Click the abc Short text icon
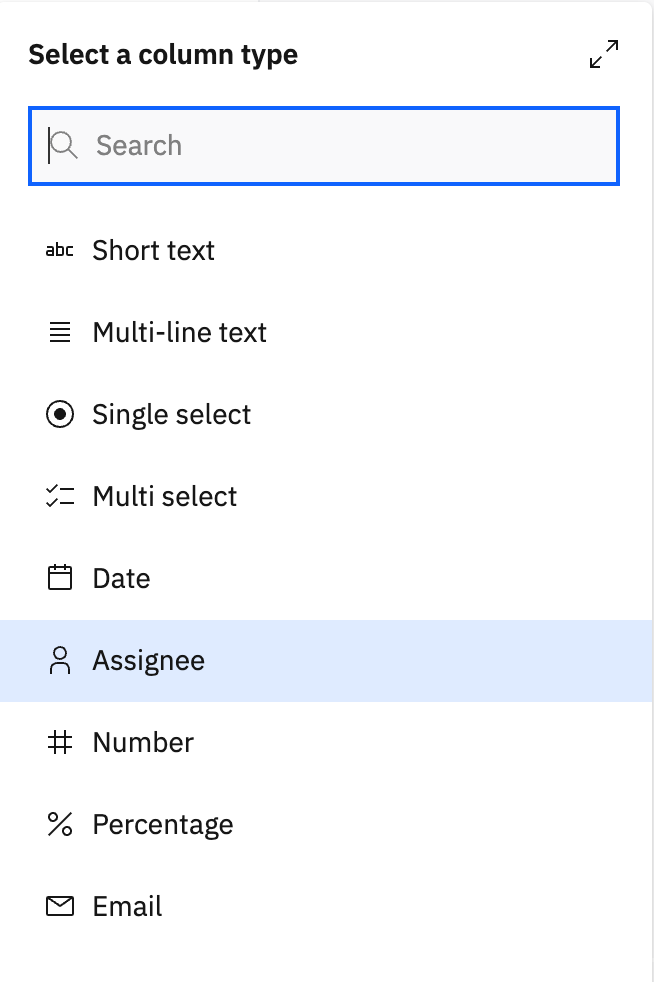 [60, 251]
